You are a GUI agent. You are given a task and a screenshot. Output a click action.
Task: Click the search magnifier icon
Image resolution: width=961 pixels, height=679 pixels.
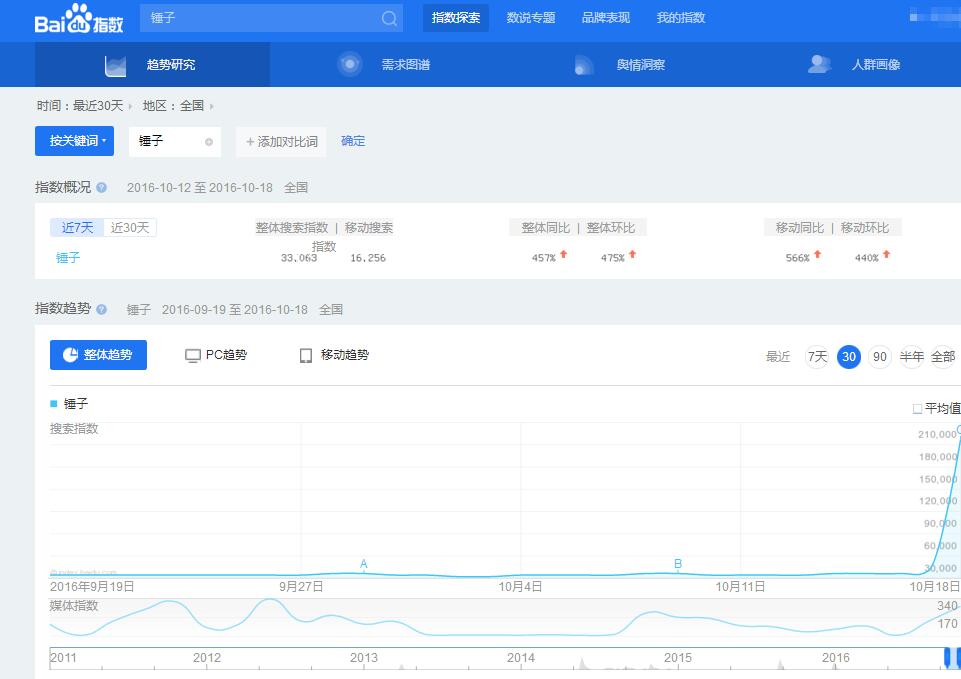click(x=389, y=18)
